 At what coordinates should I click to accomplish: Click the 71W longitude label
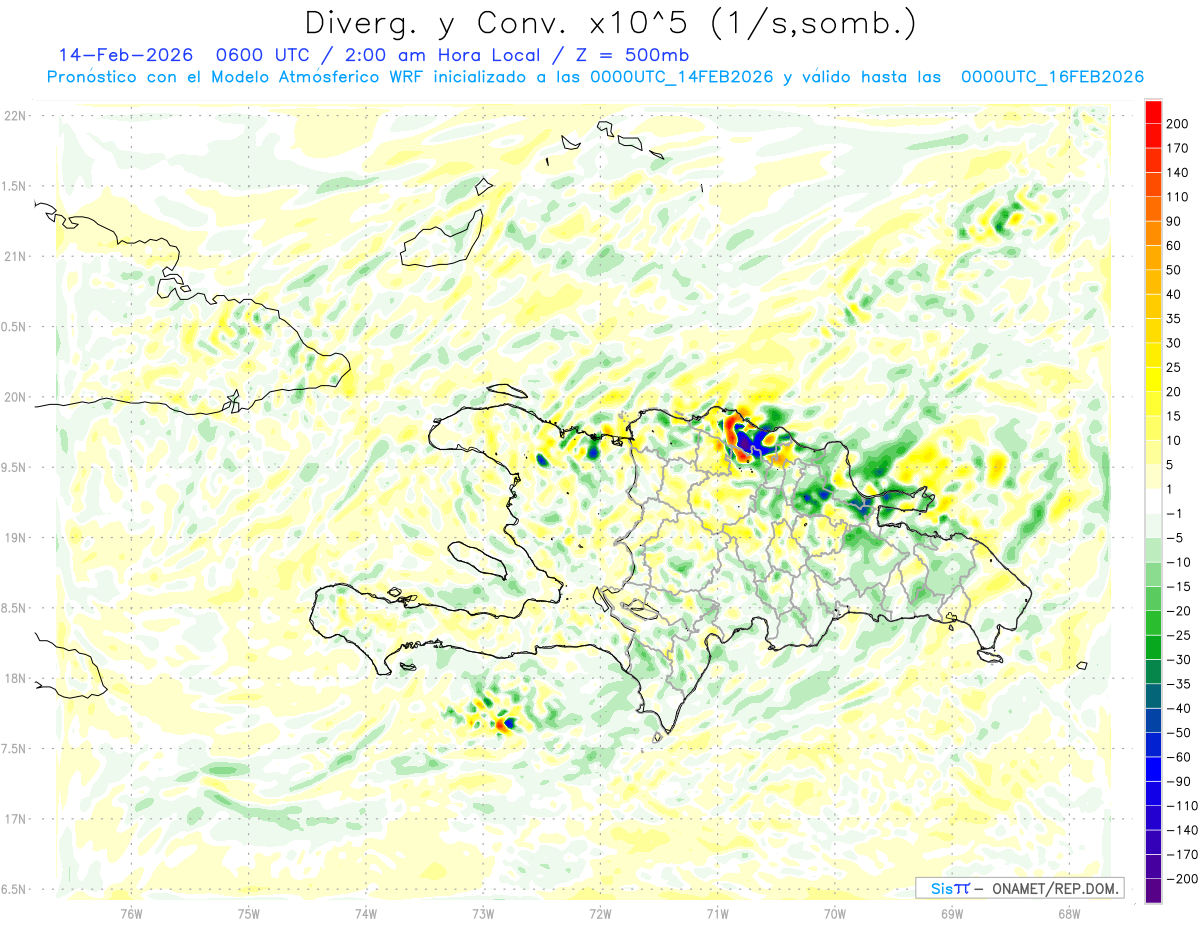point(717,912)
